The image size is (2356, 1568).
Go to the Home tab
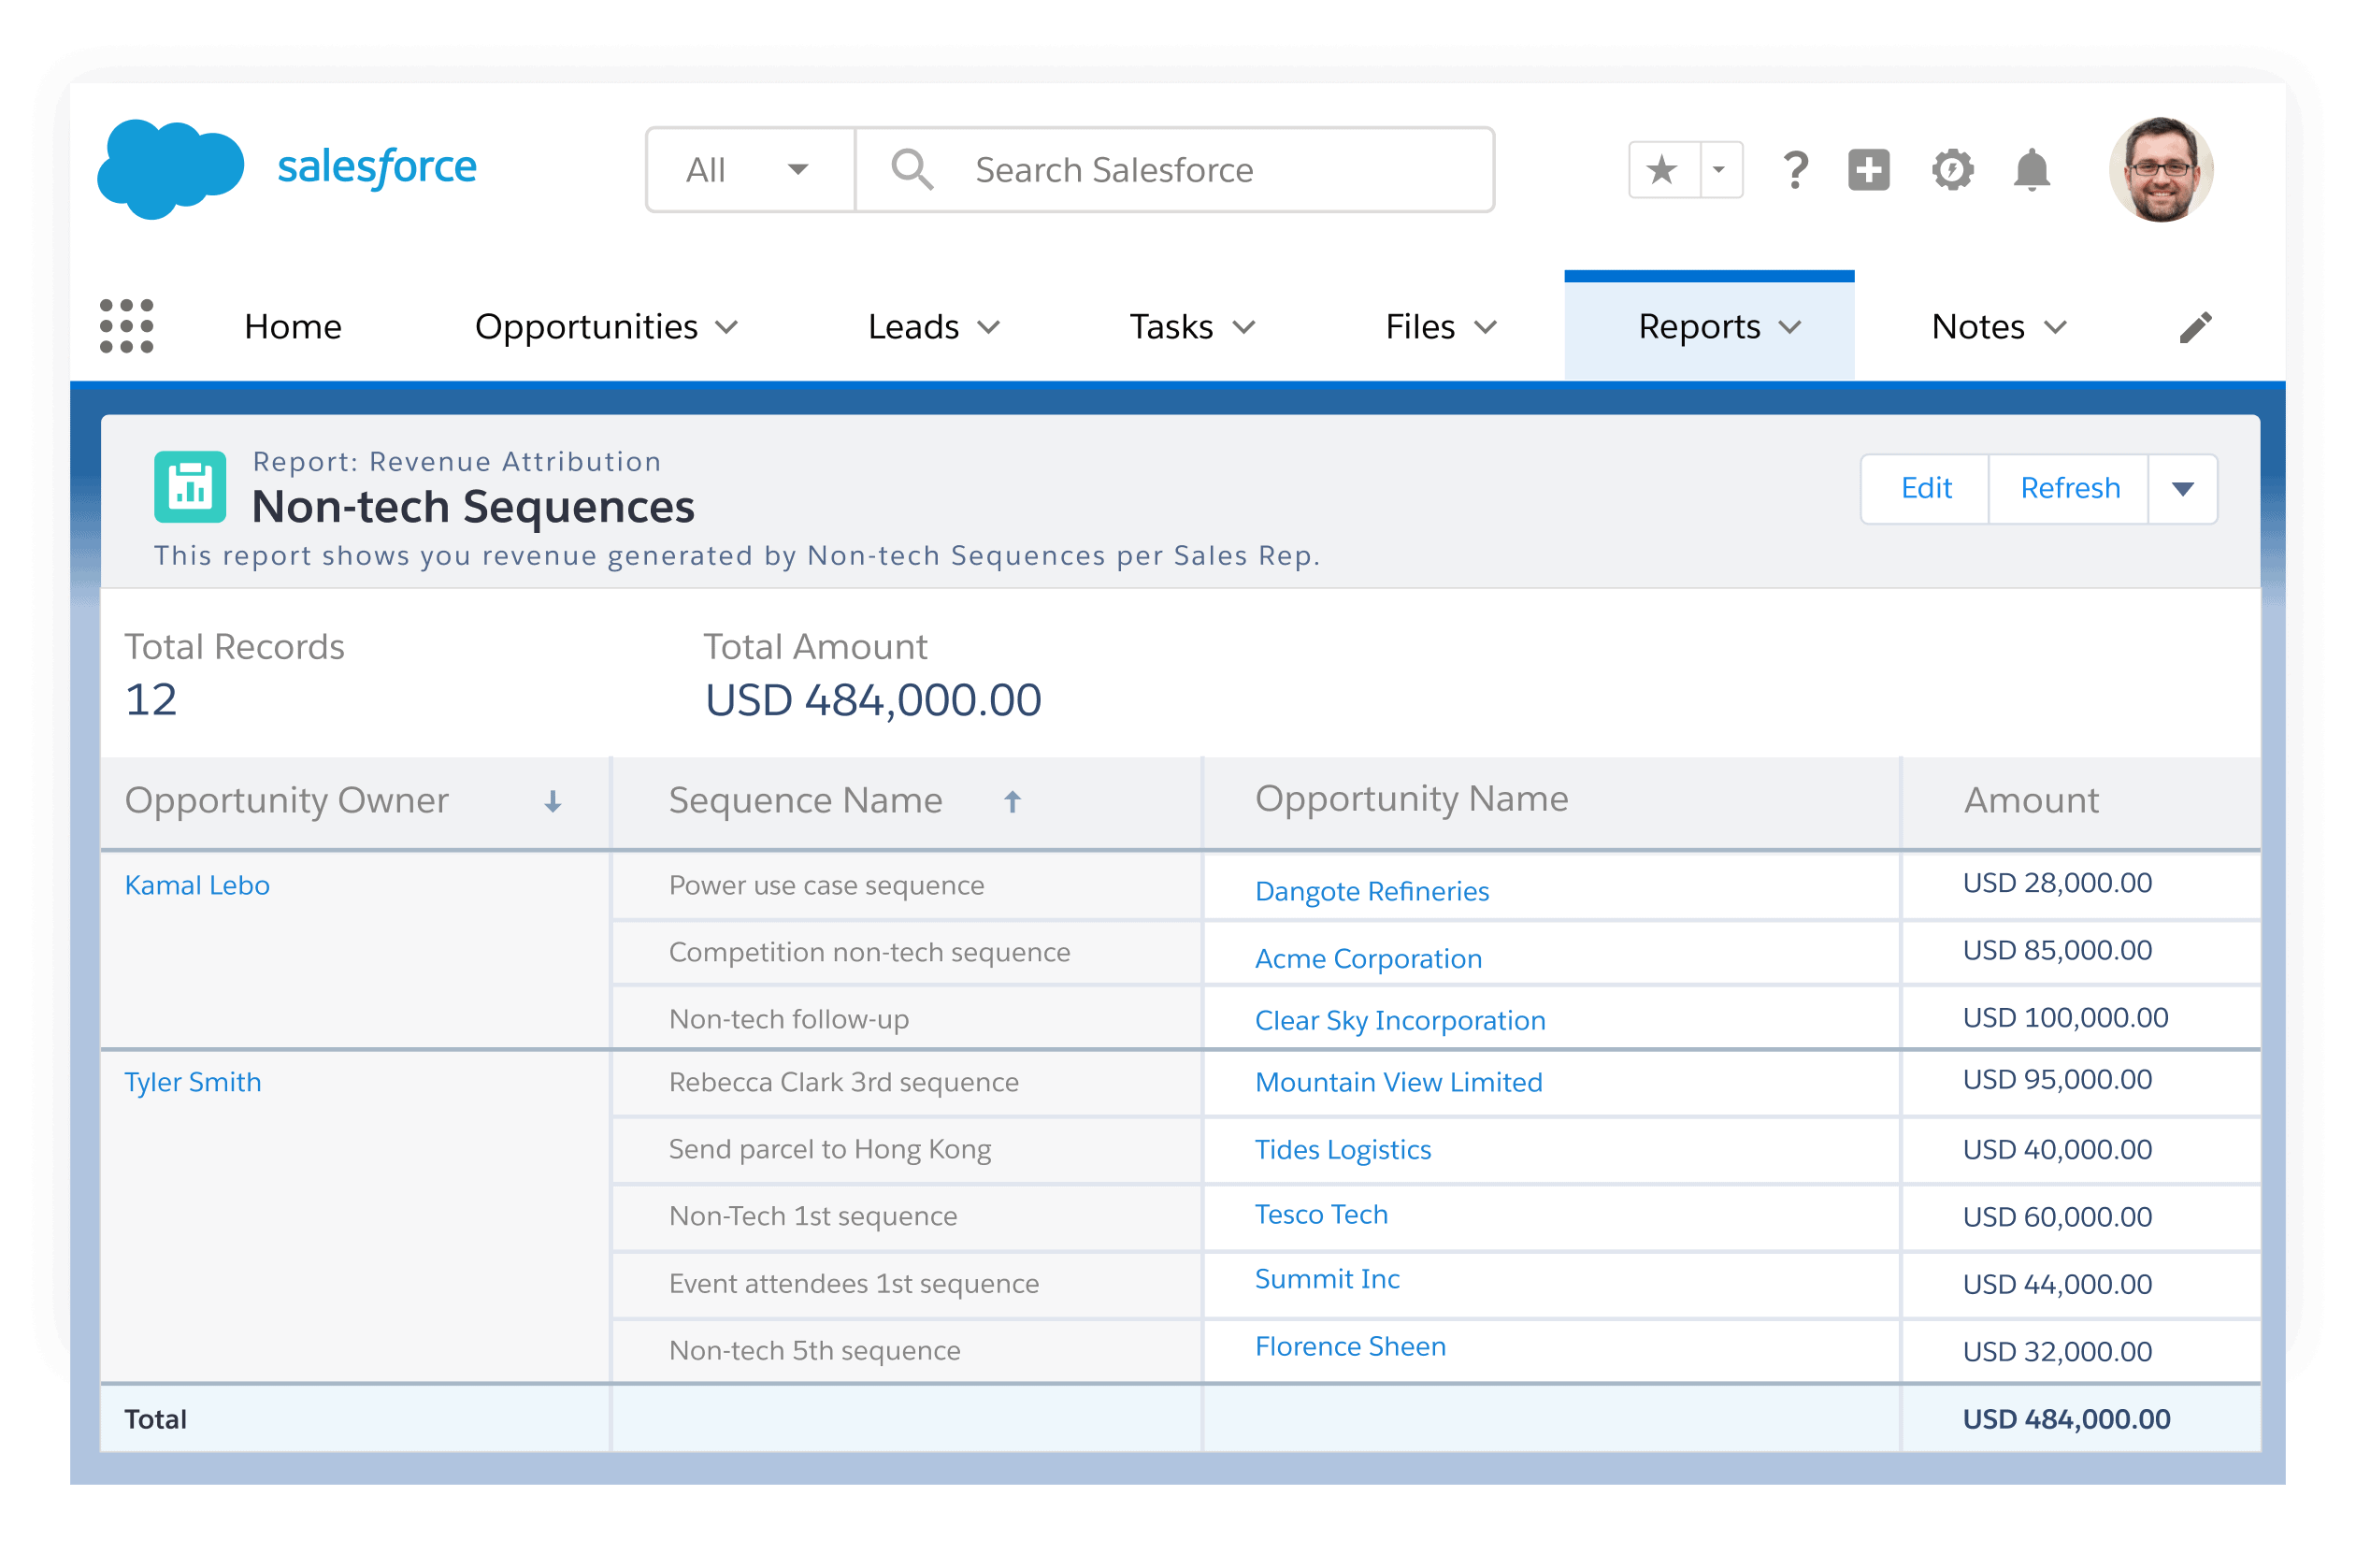coord(292,327)
